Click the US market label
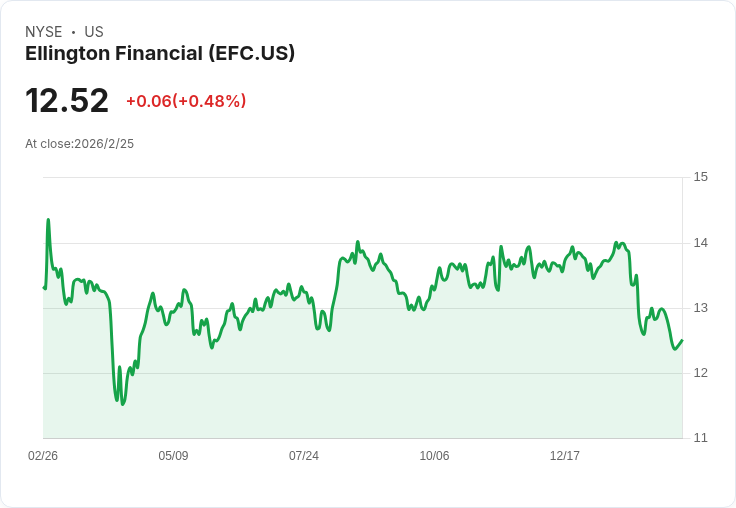Viewport: 736px width, 508px height. click(94, 32)
